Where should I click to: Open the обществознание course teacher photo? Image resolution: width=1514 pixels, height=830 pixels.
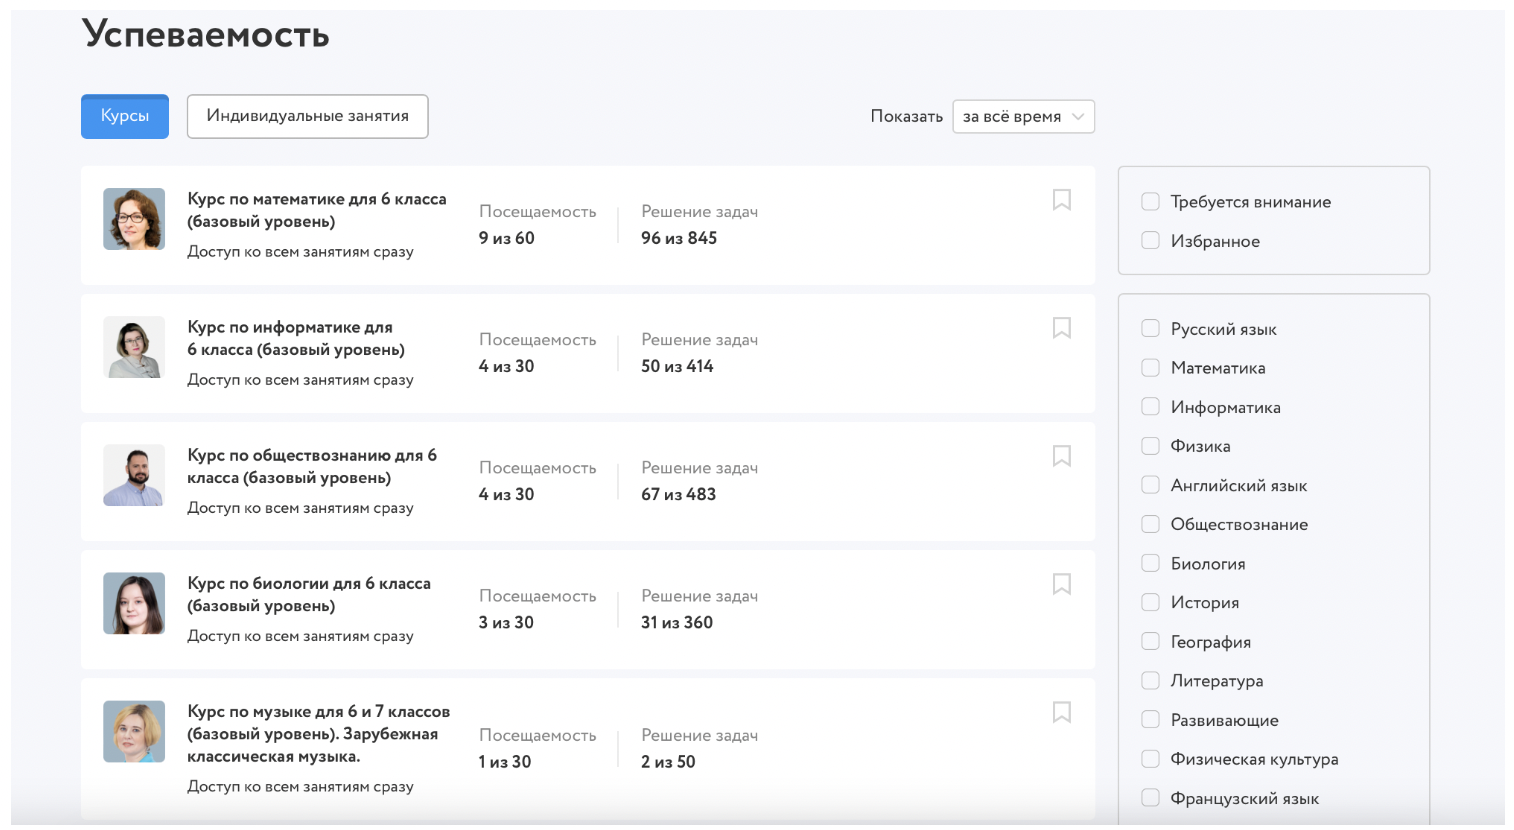tap(134, 475)
